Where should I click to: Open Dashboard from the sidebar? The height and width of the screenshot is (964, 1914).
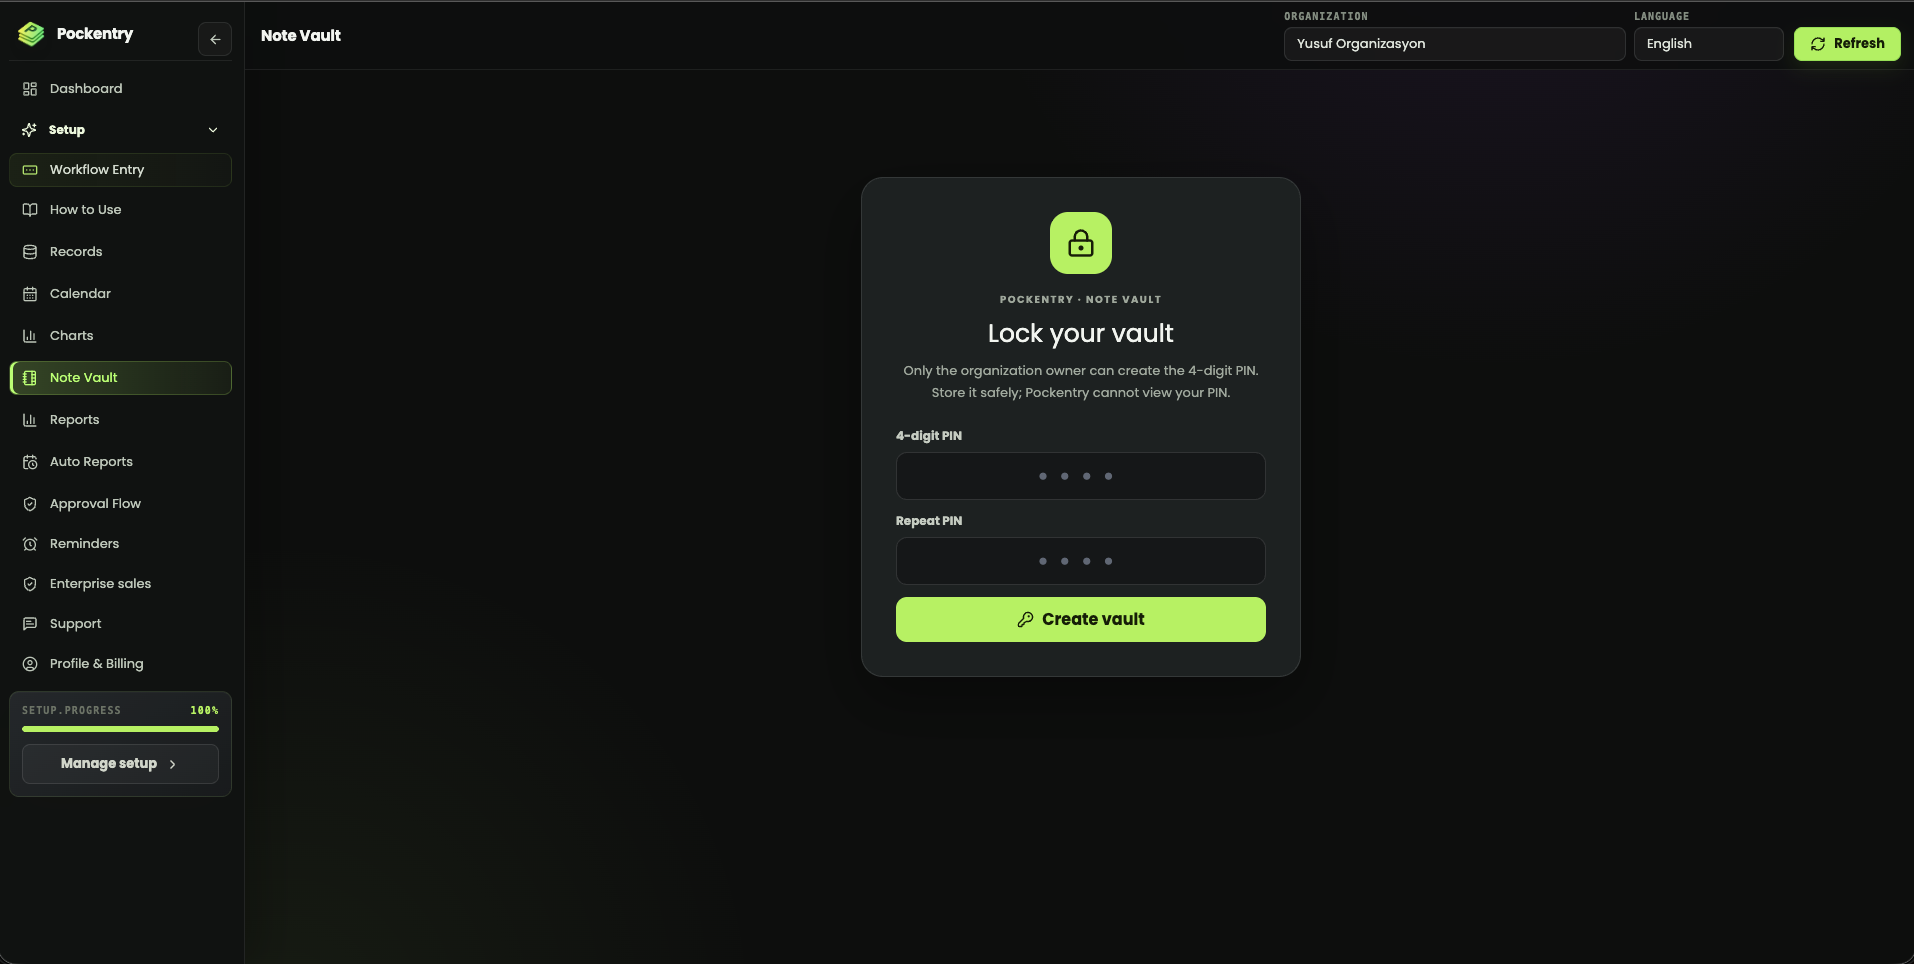pos(120,89)
